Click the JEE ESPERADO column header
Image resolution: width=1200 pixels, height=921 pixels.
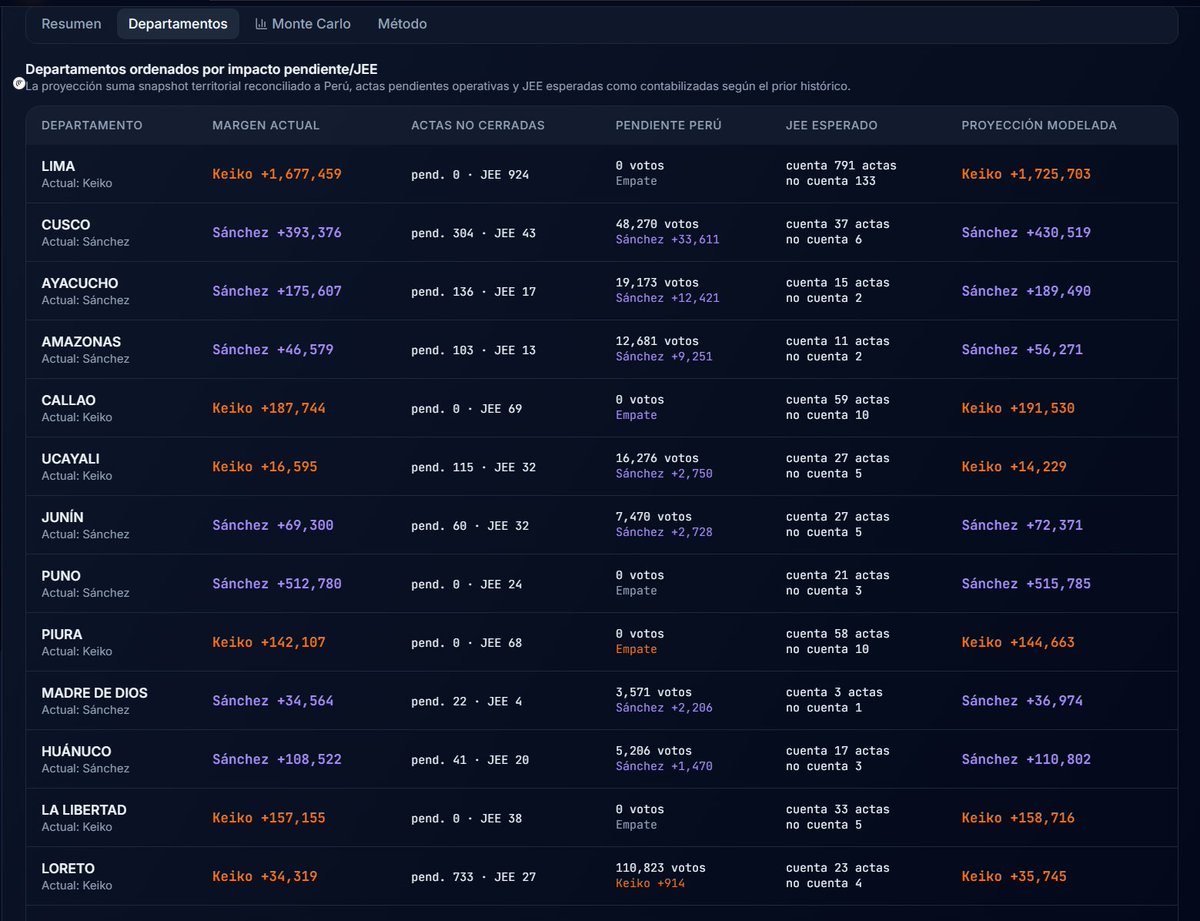click(x=832, y=125)
